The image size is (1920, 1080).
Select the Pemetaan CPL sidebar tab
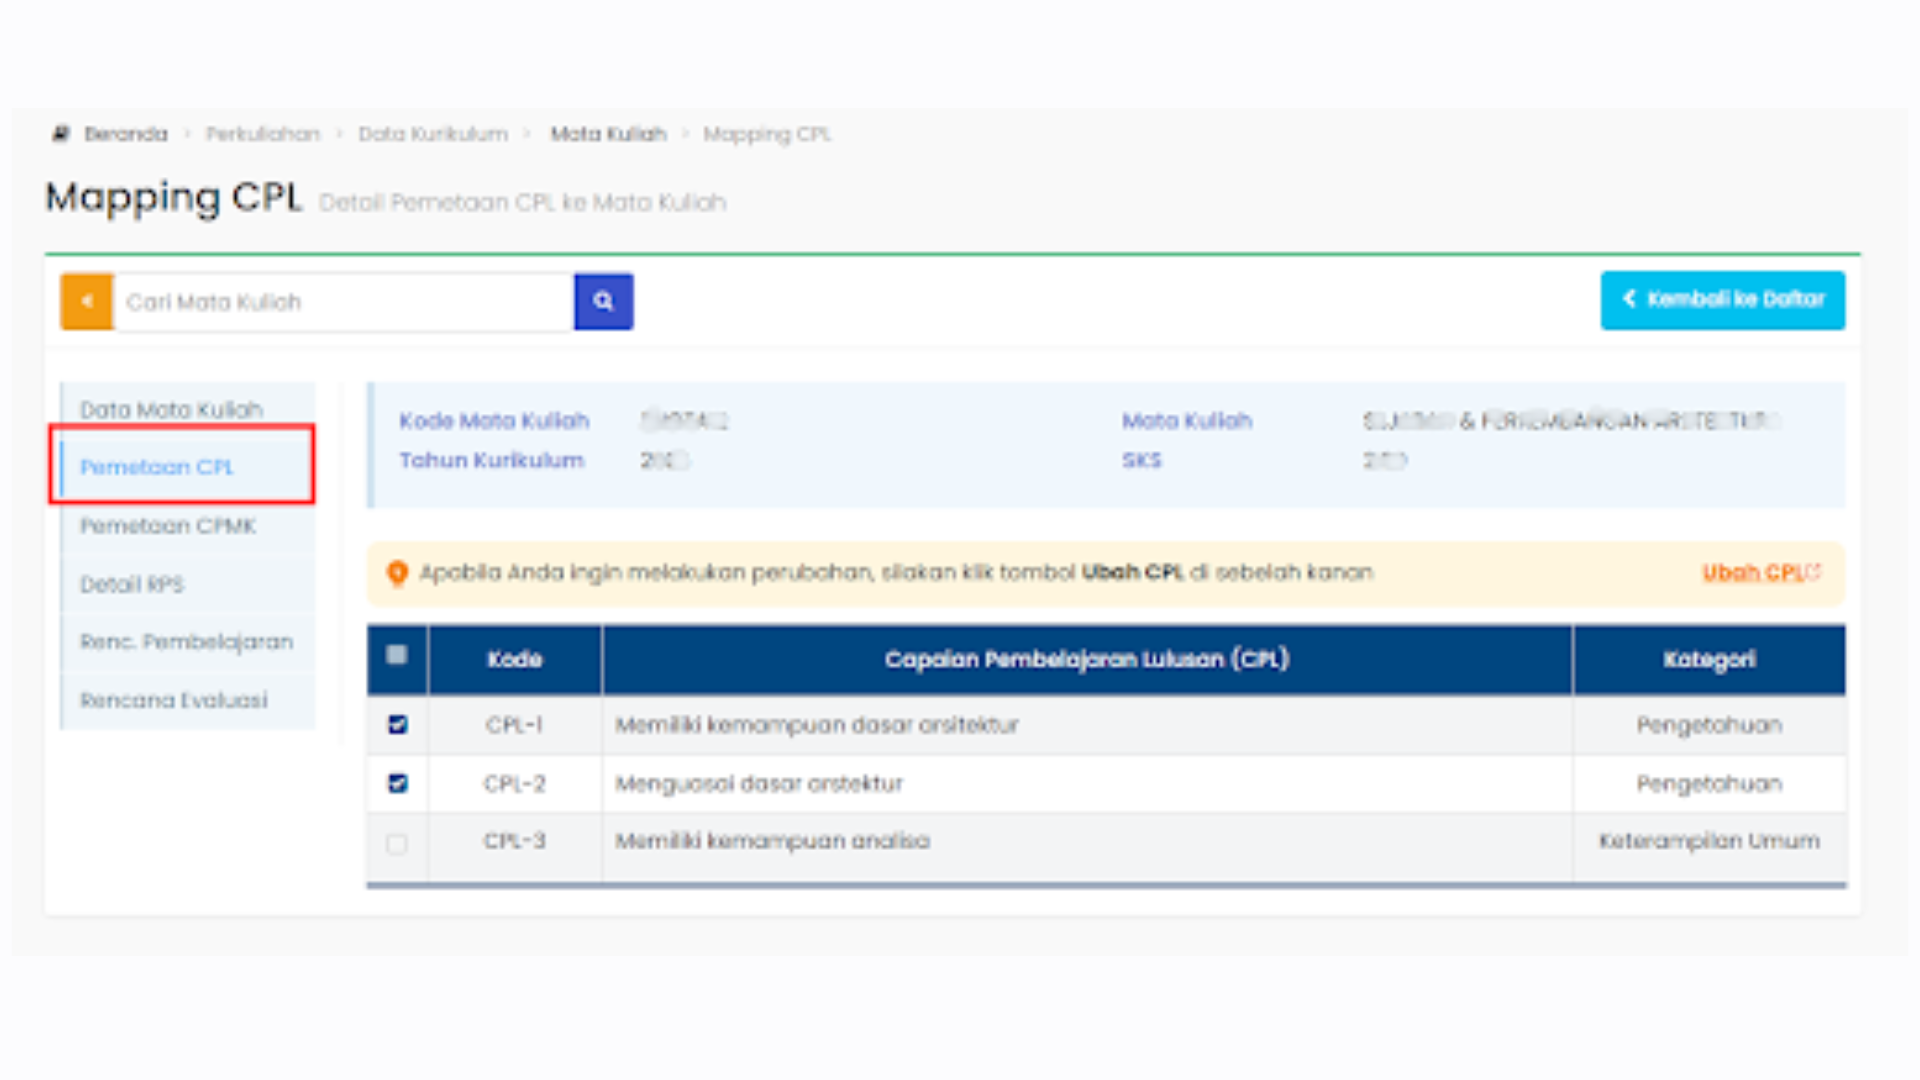pos(157,467)
